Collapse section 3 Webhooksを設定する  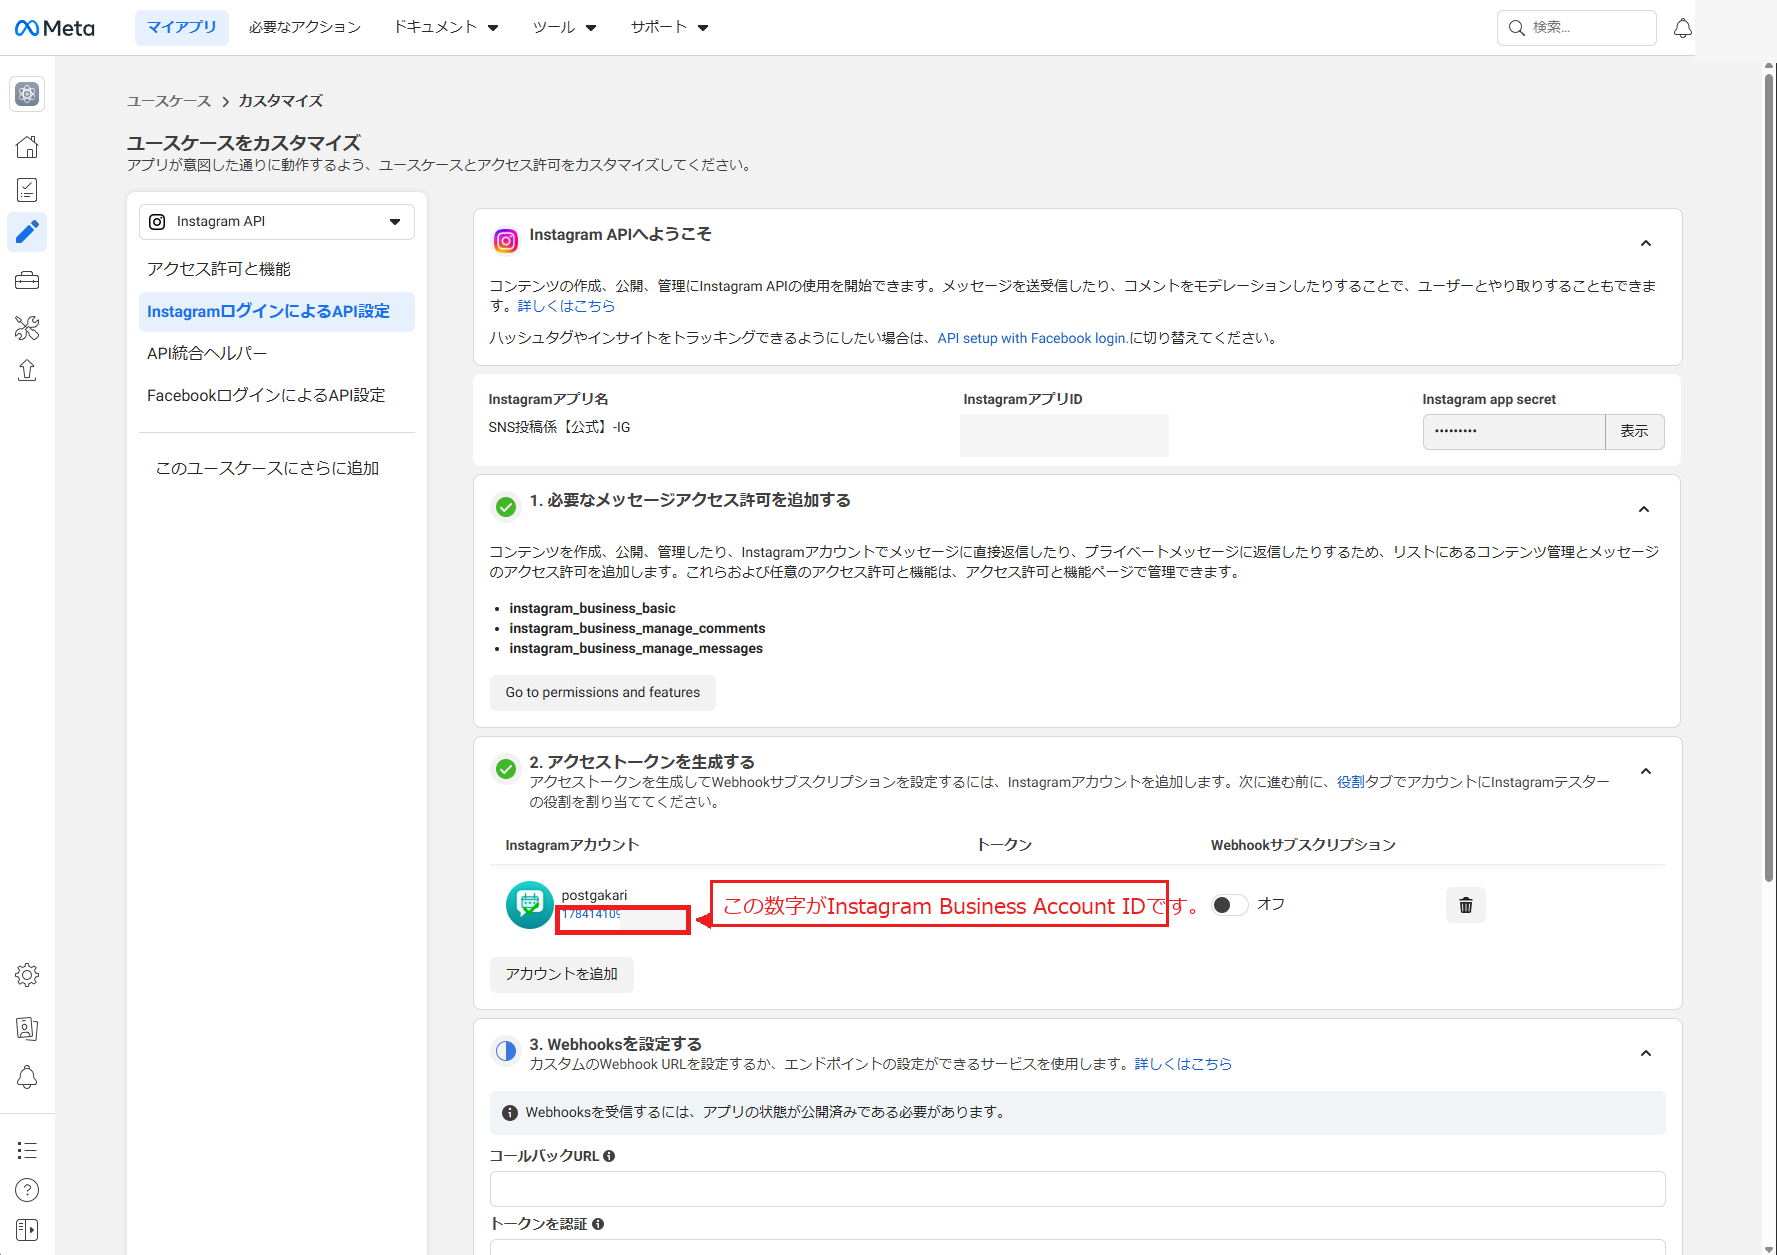[x=1646, y=1053]
